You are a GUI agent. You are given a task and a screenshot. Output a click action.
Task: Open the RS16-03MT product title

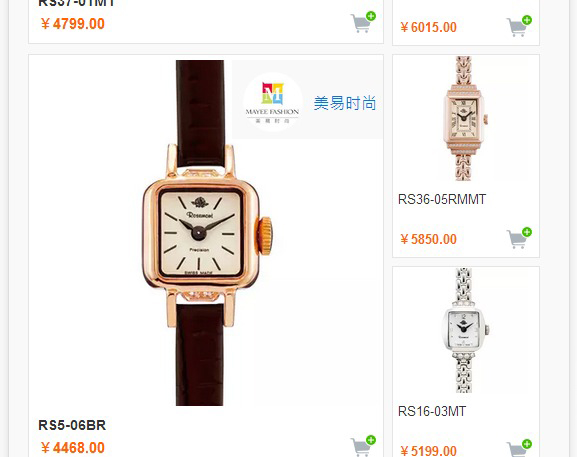[x=432, y=411]
